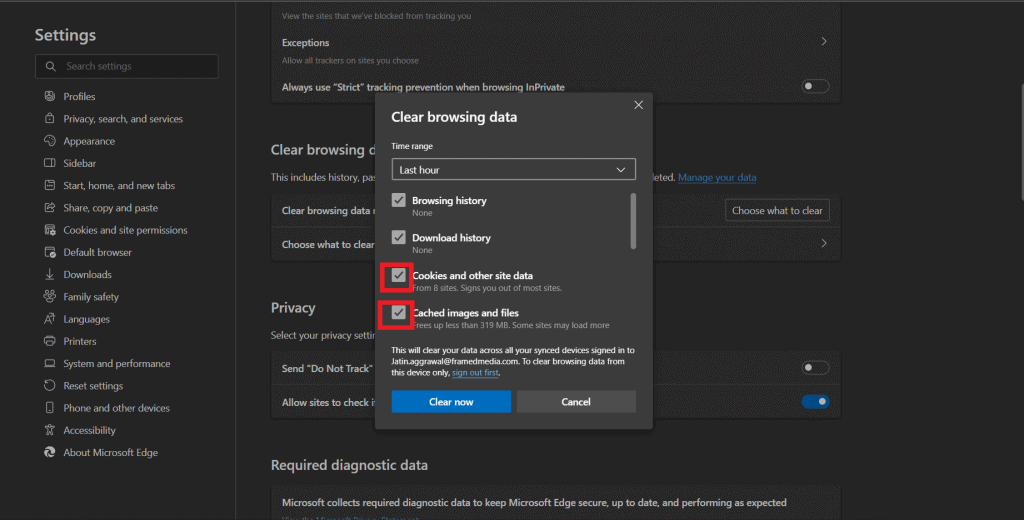This screenshot has width=1024, height=520.
Task: Go to Appearance settings
Action: click(x=89, y=140)
